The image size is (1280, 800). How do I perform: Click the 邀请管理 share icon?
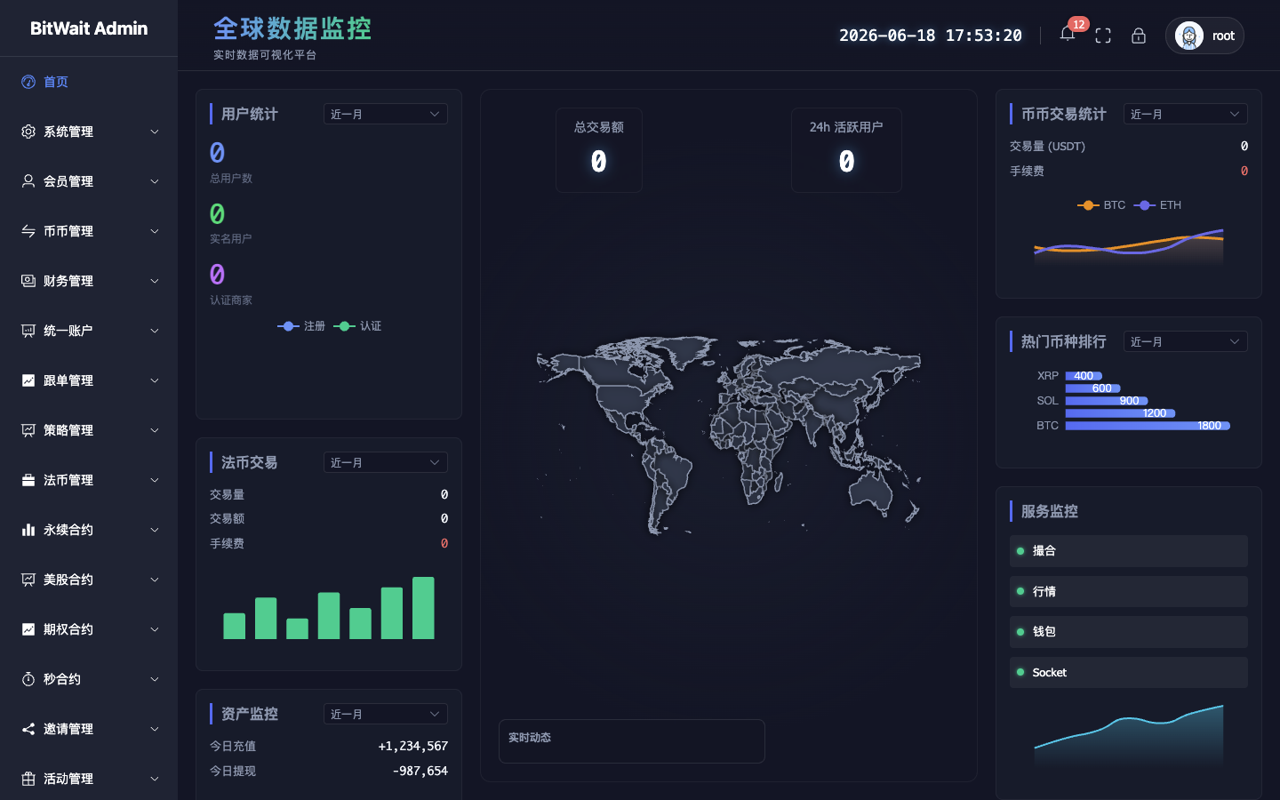tap(28, 729)
